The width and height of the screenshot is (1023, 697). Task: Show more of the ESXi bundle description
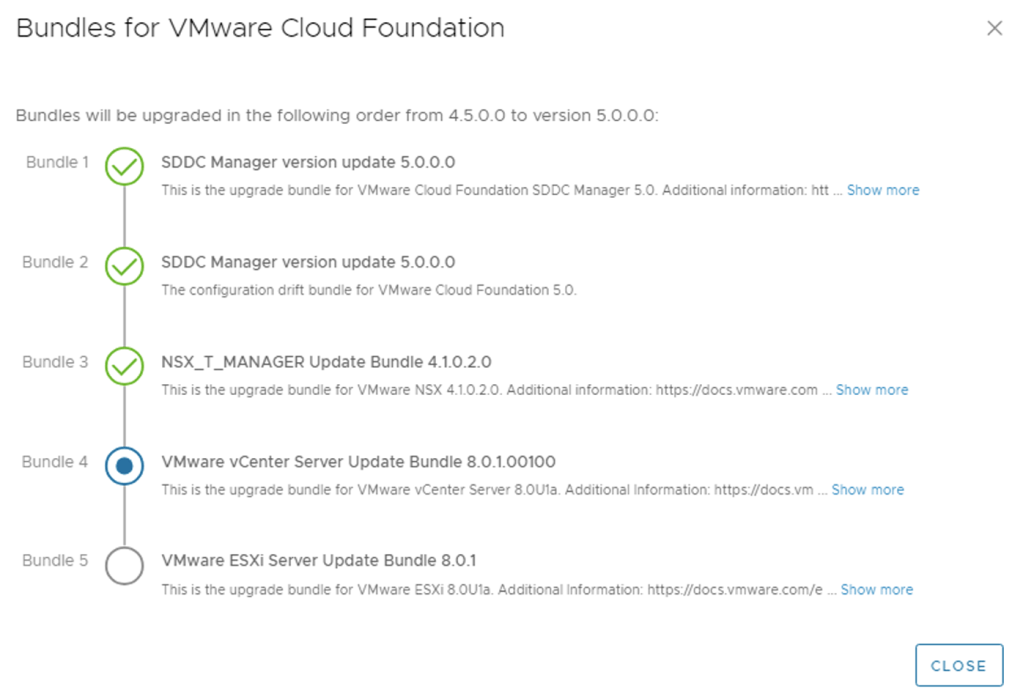click(x=876, y=590)
